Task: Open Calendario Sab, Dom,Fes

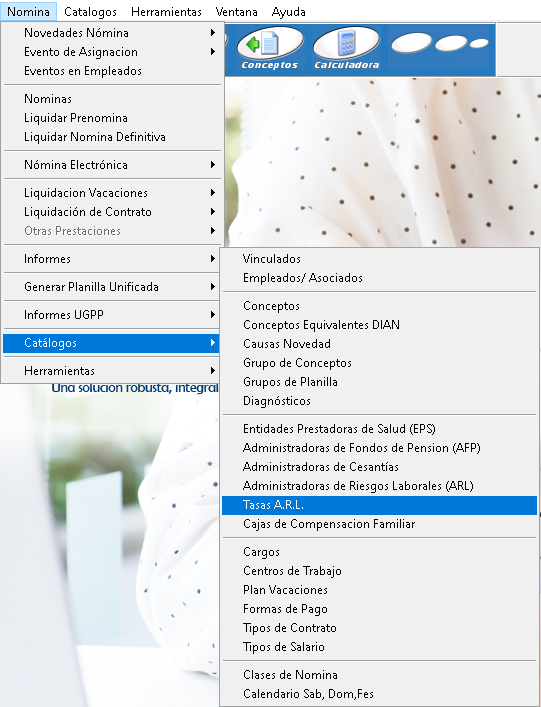Action: pyautogui.click(x=379, y=693)
